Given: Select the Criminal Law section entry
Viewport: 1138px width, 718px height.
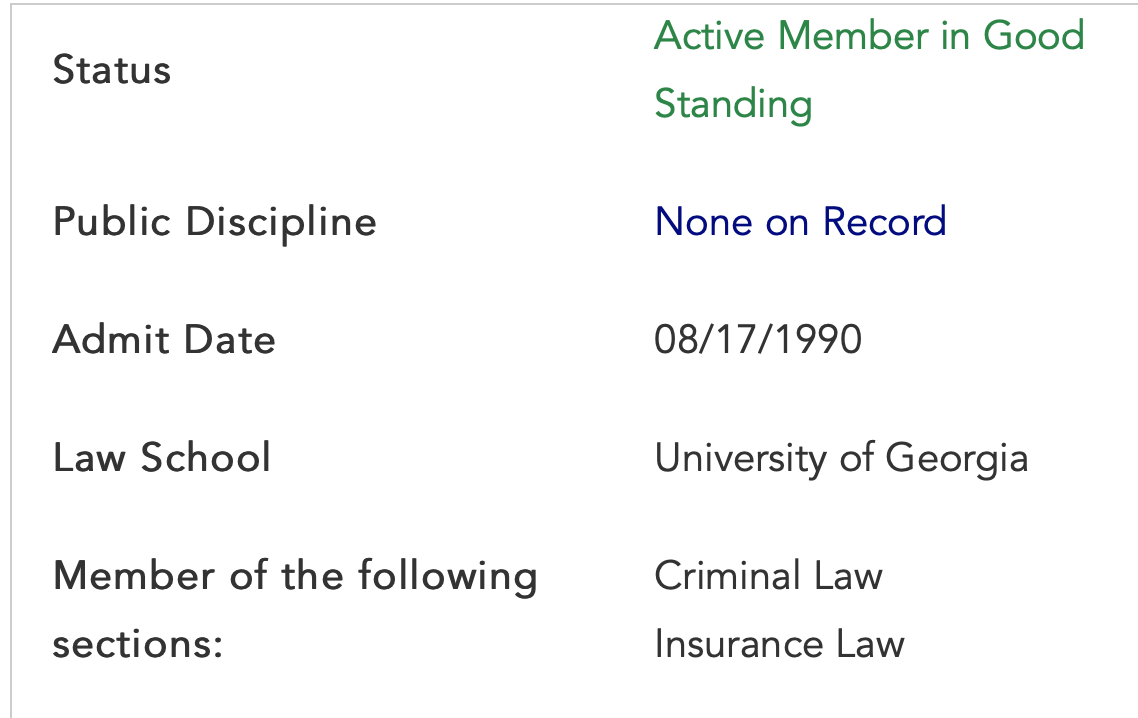Looking at the screenshot, I should pyautogui.click(x=769, y=576).
